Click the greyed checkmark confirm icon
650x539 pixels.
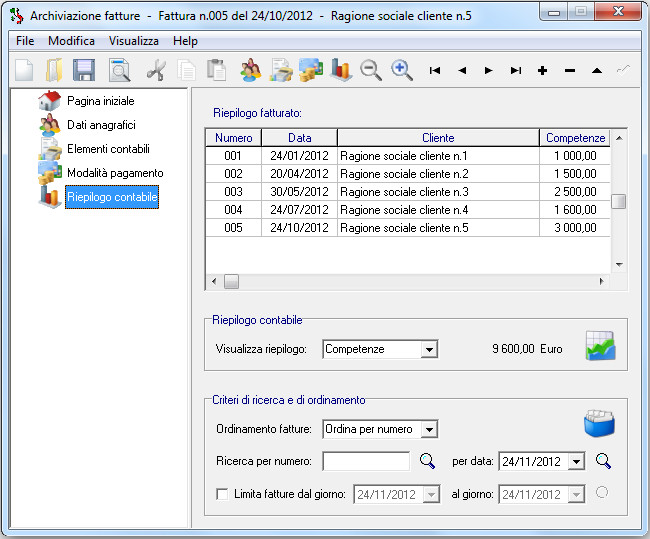[623, 70]
